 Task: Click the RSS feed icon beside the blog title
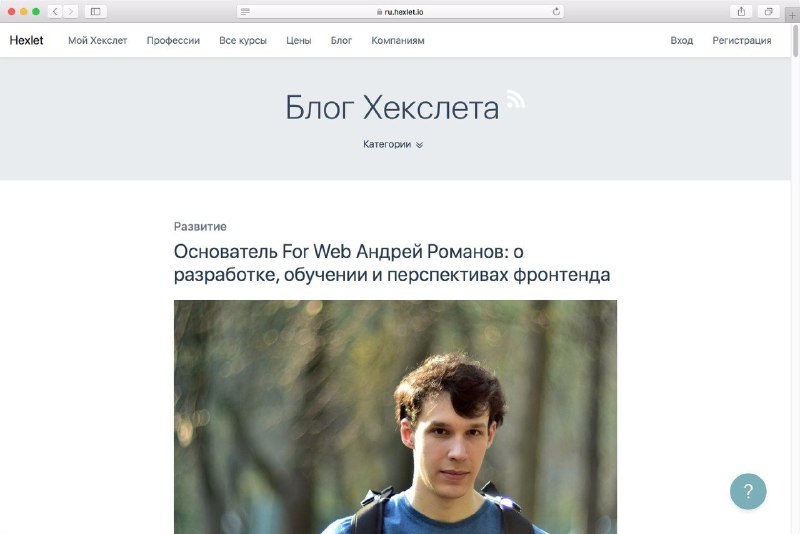click(515, 99)
